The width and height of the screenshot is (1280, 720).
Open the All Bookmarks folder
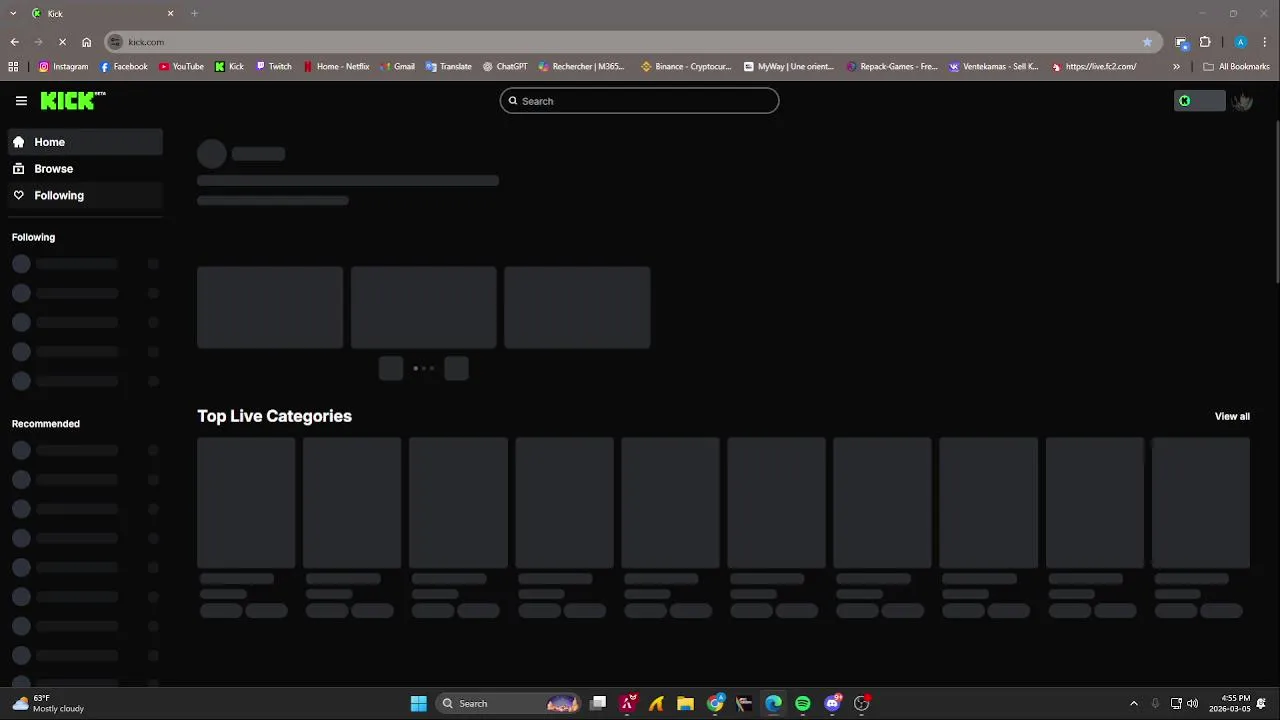(1236, 67)
